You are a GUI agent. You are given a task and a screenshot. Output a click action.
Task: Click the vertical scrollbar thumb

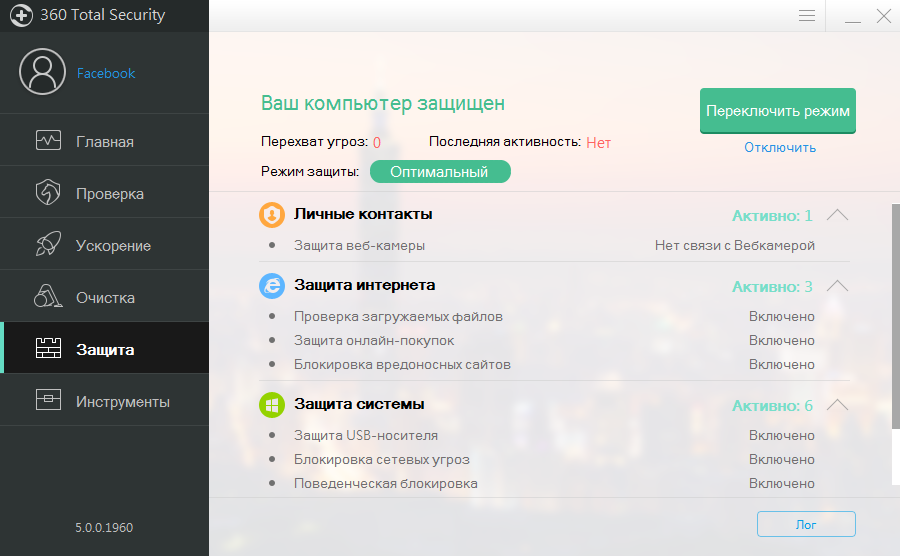click(895, 316)
